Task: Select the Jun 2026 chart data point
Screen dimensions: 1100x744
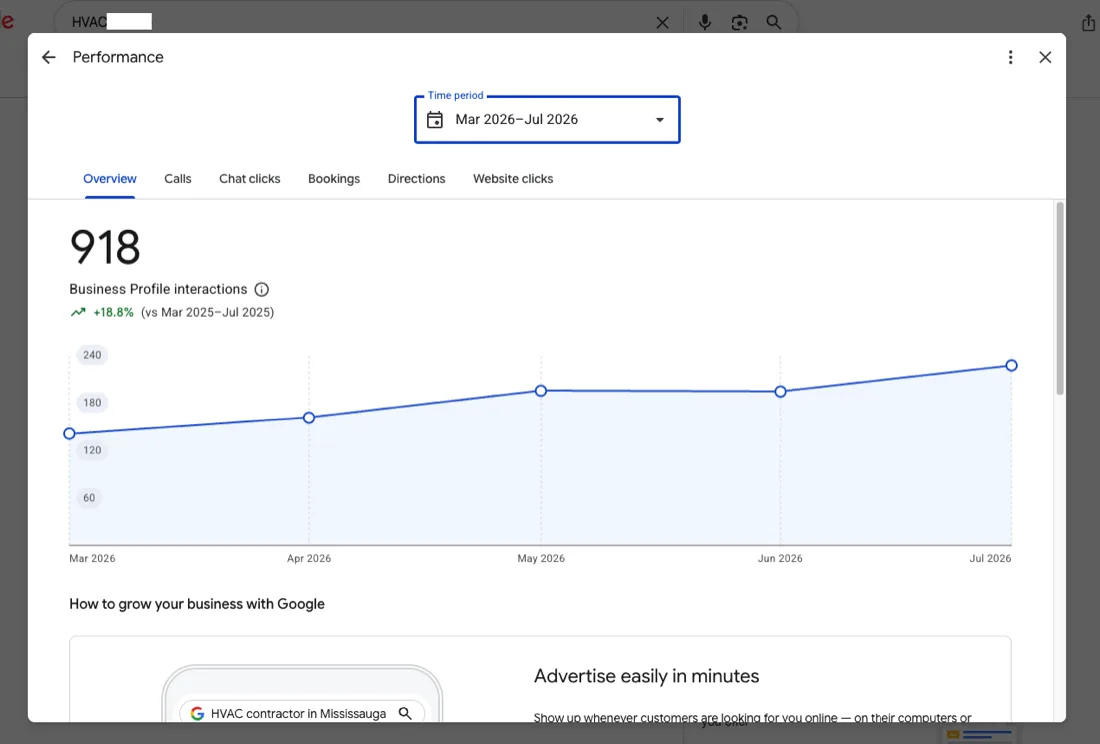Action: tap(780, 392)
